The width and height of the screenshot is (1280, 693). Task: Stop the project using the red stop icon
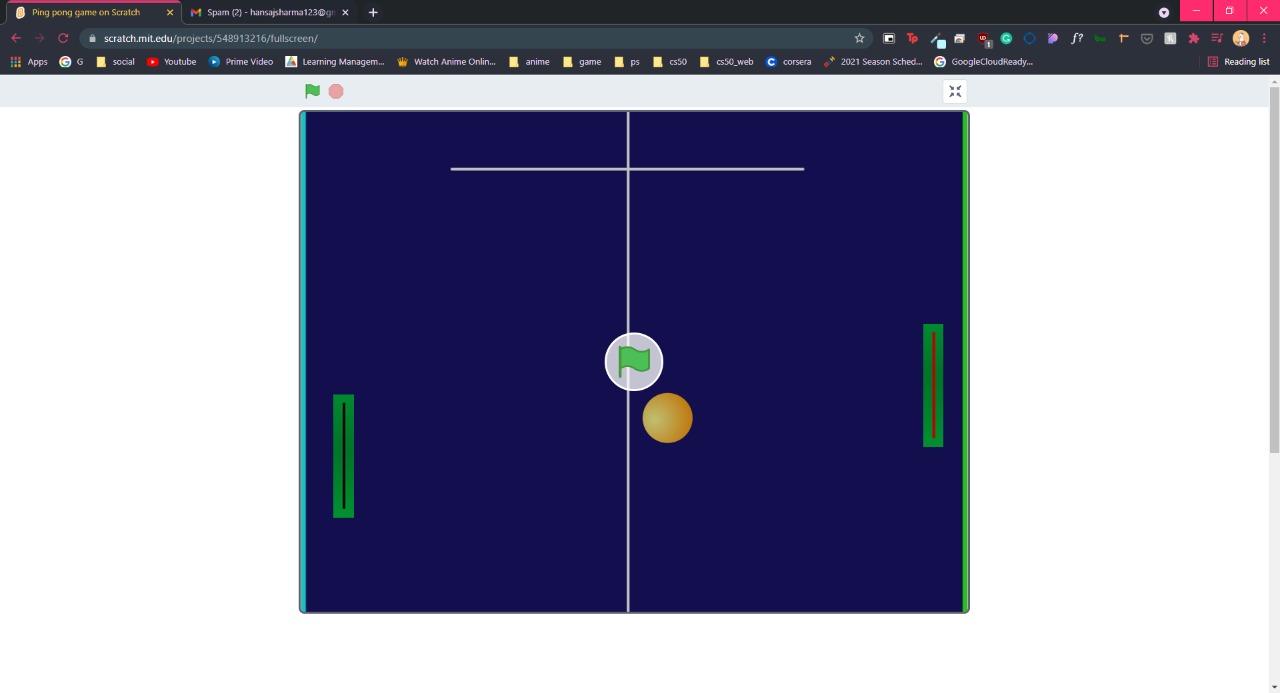(x=336, y=91)
